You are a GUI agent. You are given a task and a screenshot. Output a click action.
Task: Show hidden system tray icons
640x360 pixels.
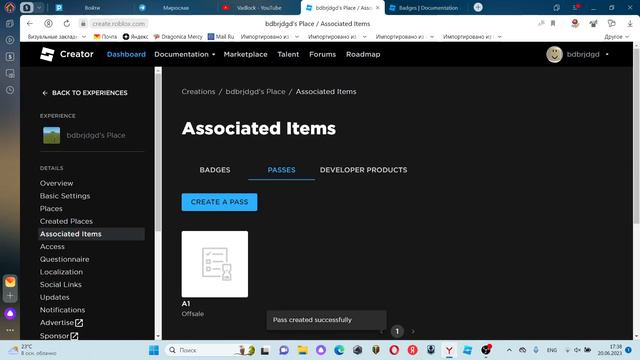509,350
